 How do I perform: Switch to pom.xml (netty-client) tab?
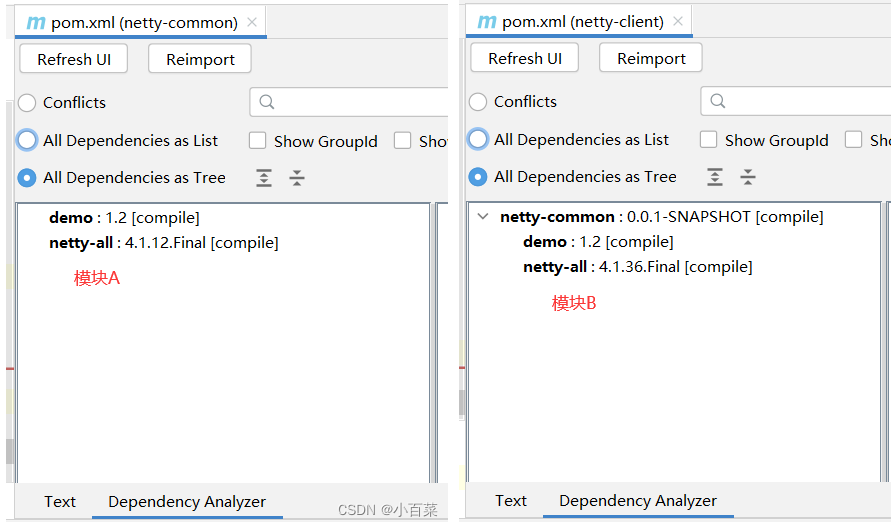point(579,22)
